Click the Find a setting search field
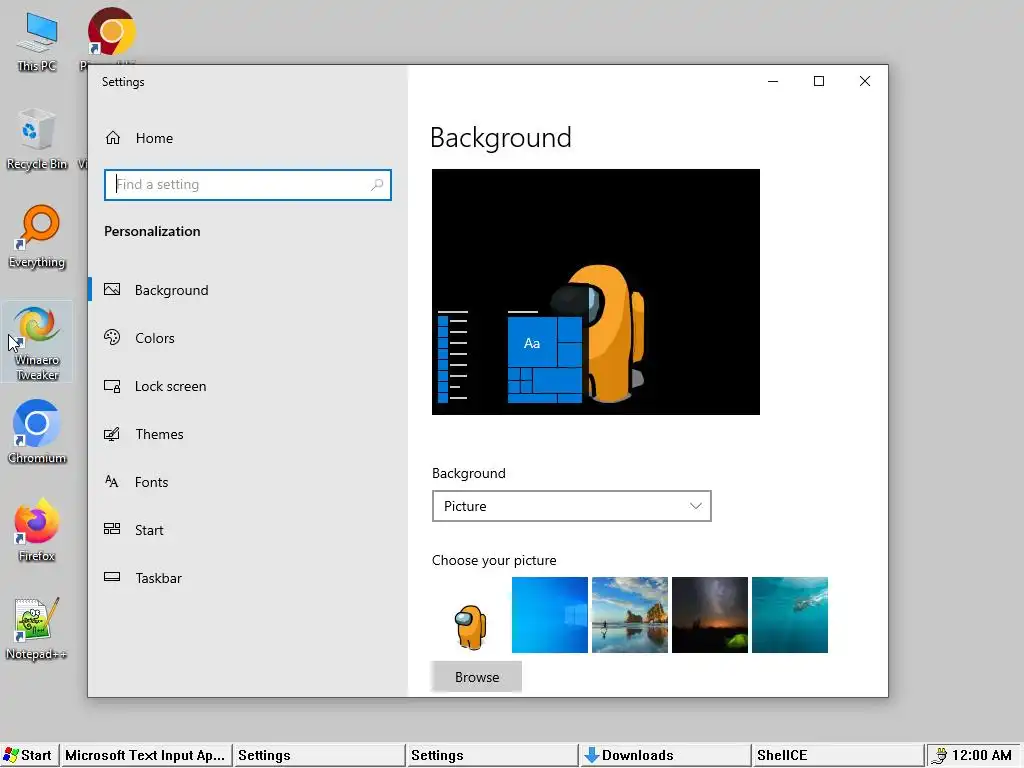 coord(248,185)
